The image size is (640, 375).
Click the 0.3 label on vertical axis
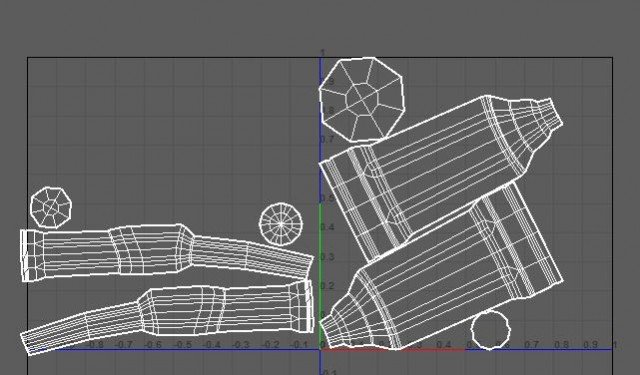327,257
